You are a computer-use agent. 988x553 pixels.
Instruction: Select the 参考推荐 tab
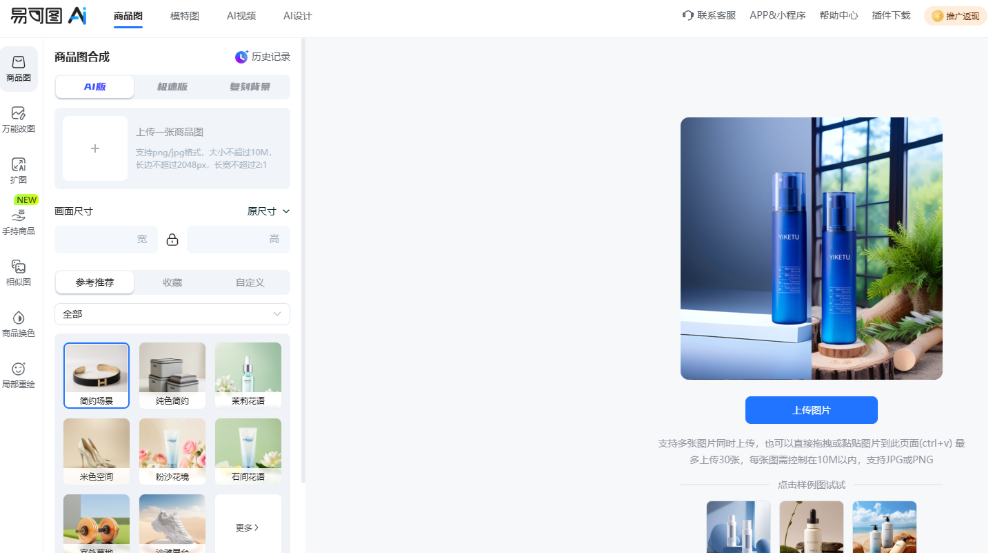[x=95, y=282]
